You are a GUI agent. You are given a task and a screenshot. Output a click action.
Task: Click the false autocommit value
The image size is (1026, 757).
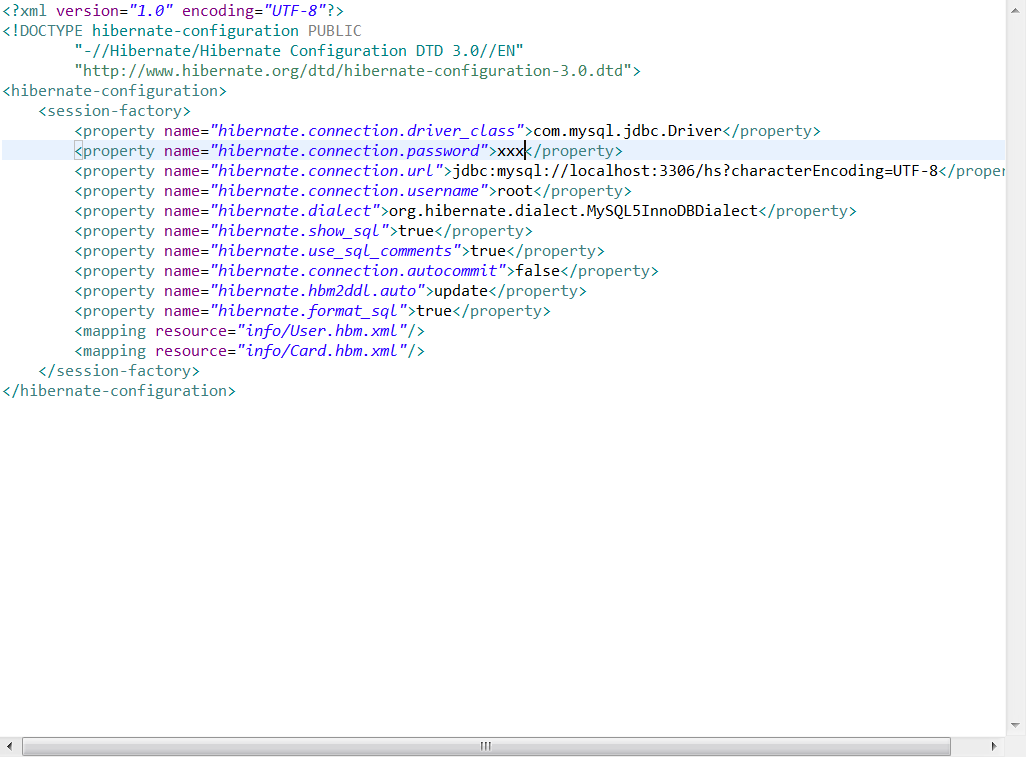click(538, 271)
